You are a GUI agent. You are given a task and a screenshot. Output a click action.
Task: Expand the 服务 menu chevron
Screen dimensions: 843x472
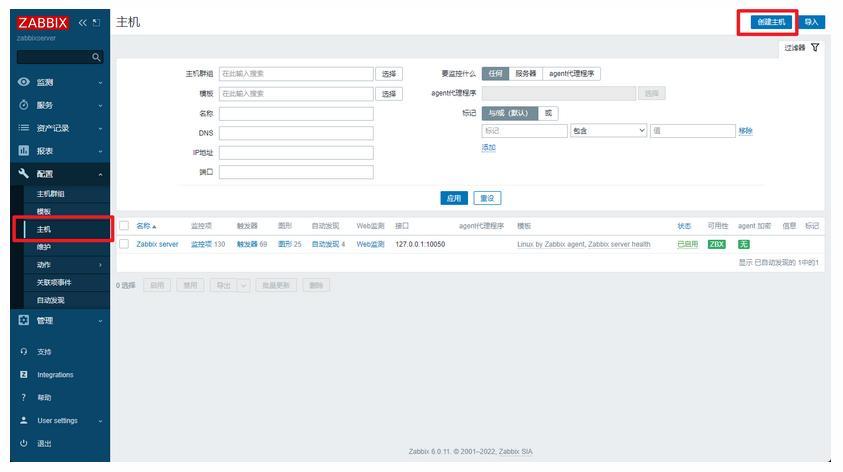(101, 105)
